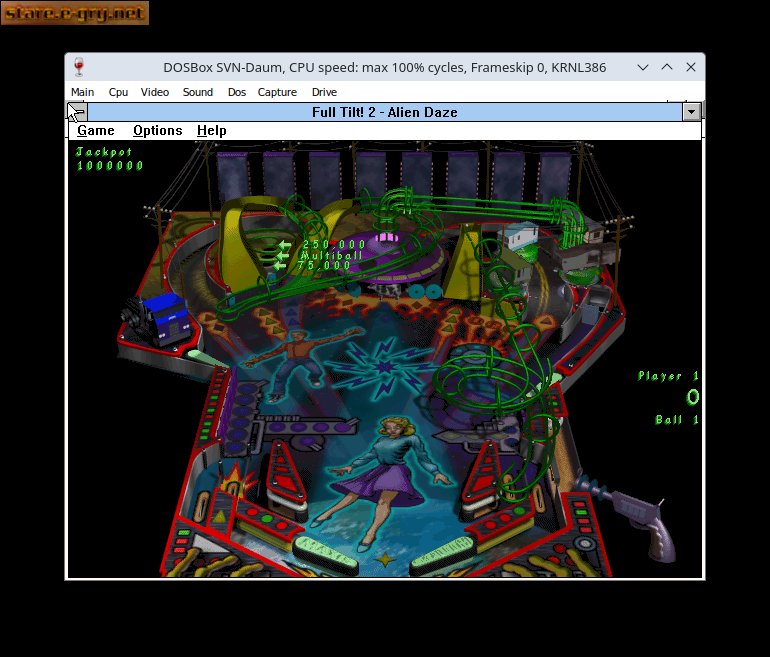Click the purple flying saucer
This screenshot has width=770, height=657.
coord(393,260)
